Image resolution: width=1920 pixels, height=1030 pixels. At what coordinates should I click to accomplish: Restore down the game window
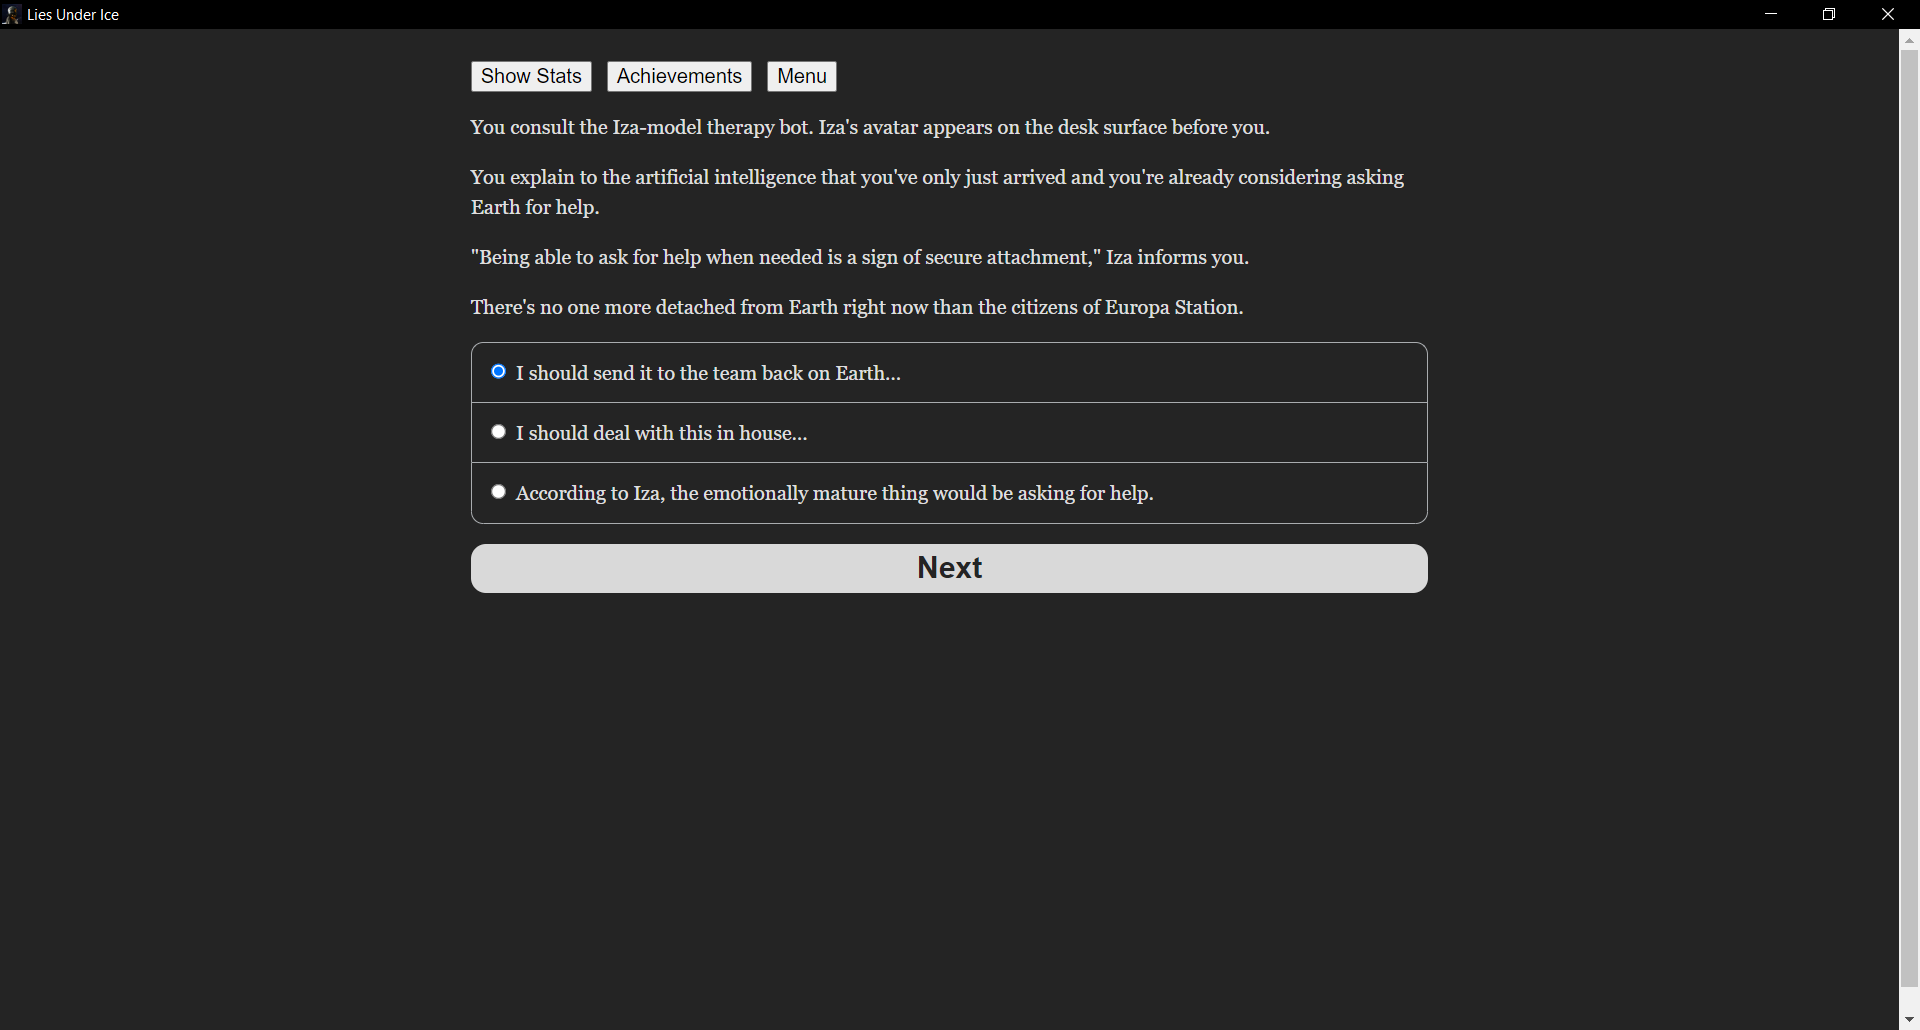pos(1829,14)
